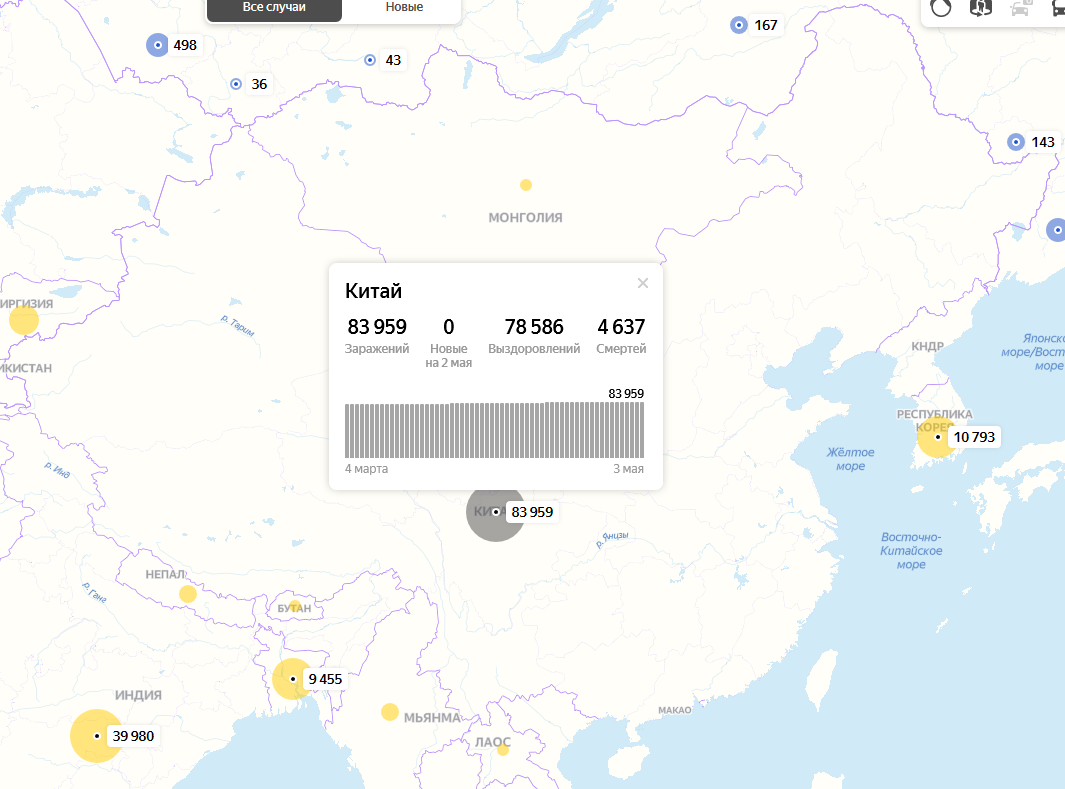1065x789 pixels.
Task: Click the "3 мая" chart end date
Action: tap(628, 469)
